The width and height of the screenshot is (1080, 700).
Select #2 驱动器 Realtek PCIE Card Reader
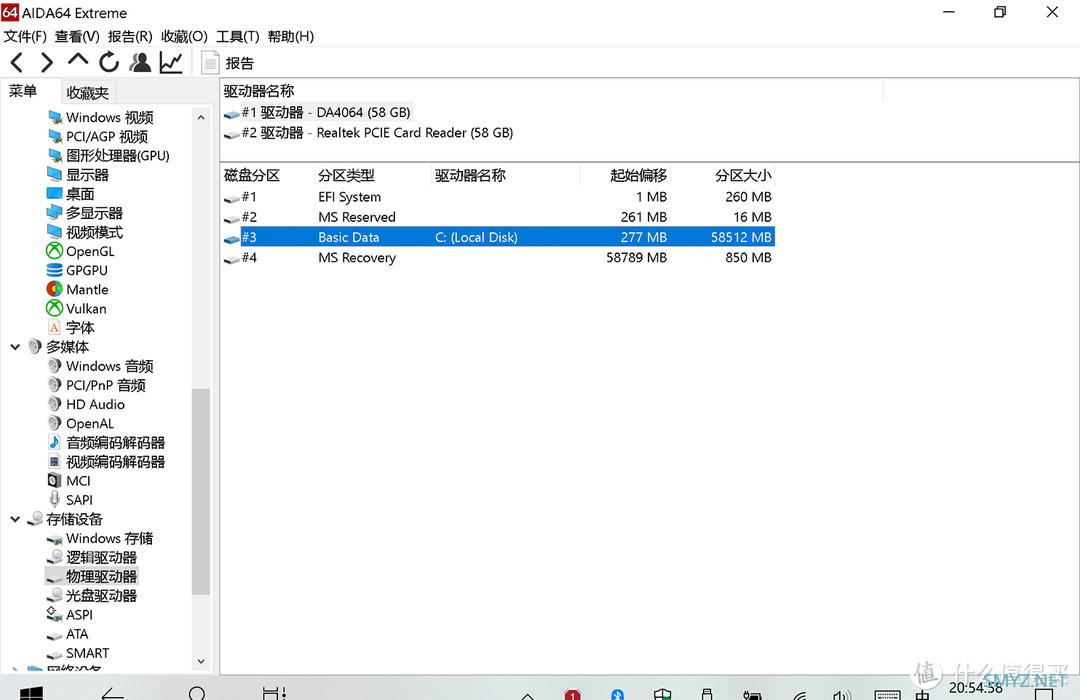tap(369, 133)
